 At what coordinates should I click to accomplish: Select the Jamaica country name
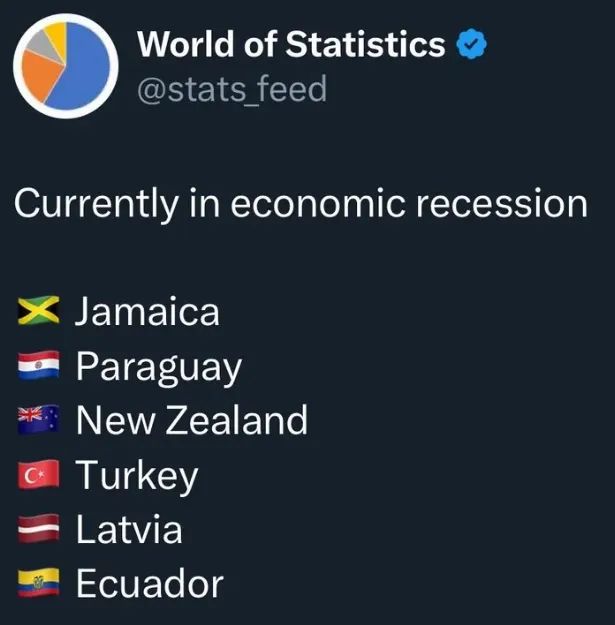[148, 312]
